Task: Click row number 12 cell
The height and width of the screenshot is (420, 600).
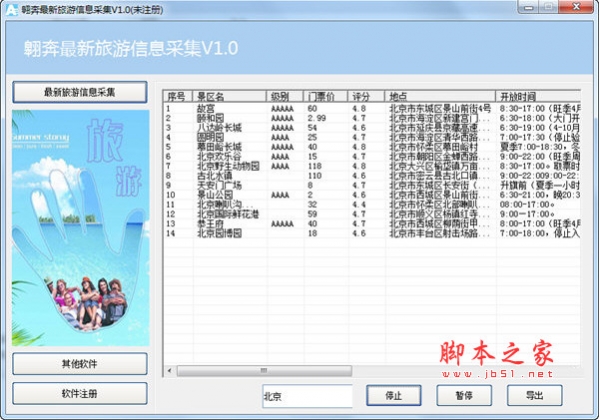Action: click(171, 214)
